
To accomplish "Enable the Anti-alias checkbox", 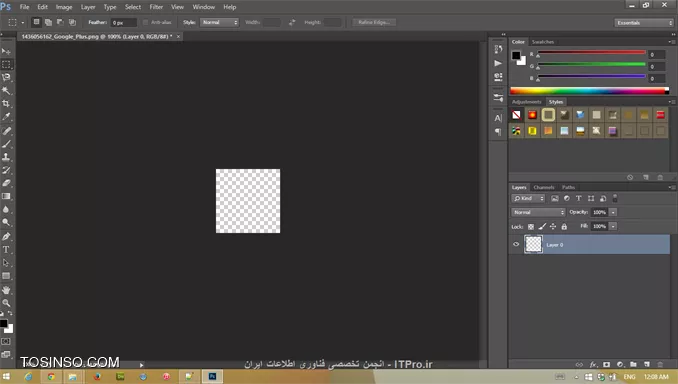I will [146, 22].
